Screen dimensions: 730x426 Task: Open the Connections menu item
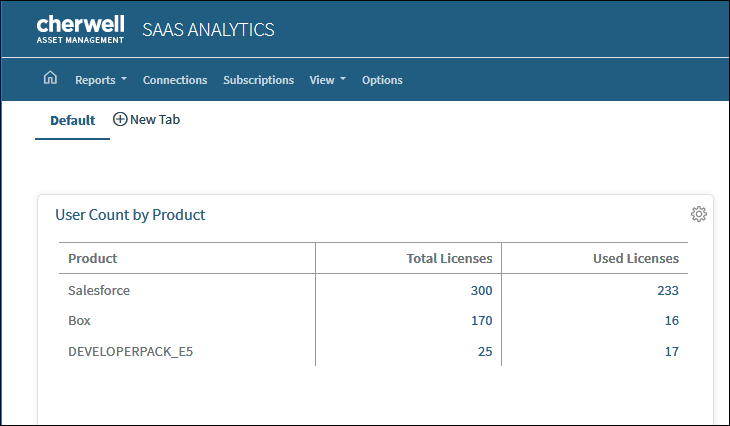175,80
